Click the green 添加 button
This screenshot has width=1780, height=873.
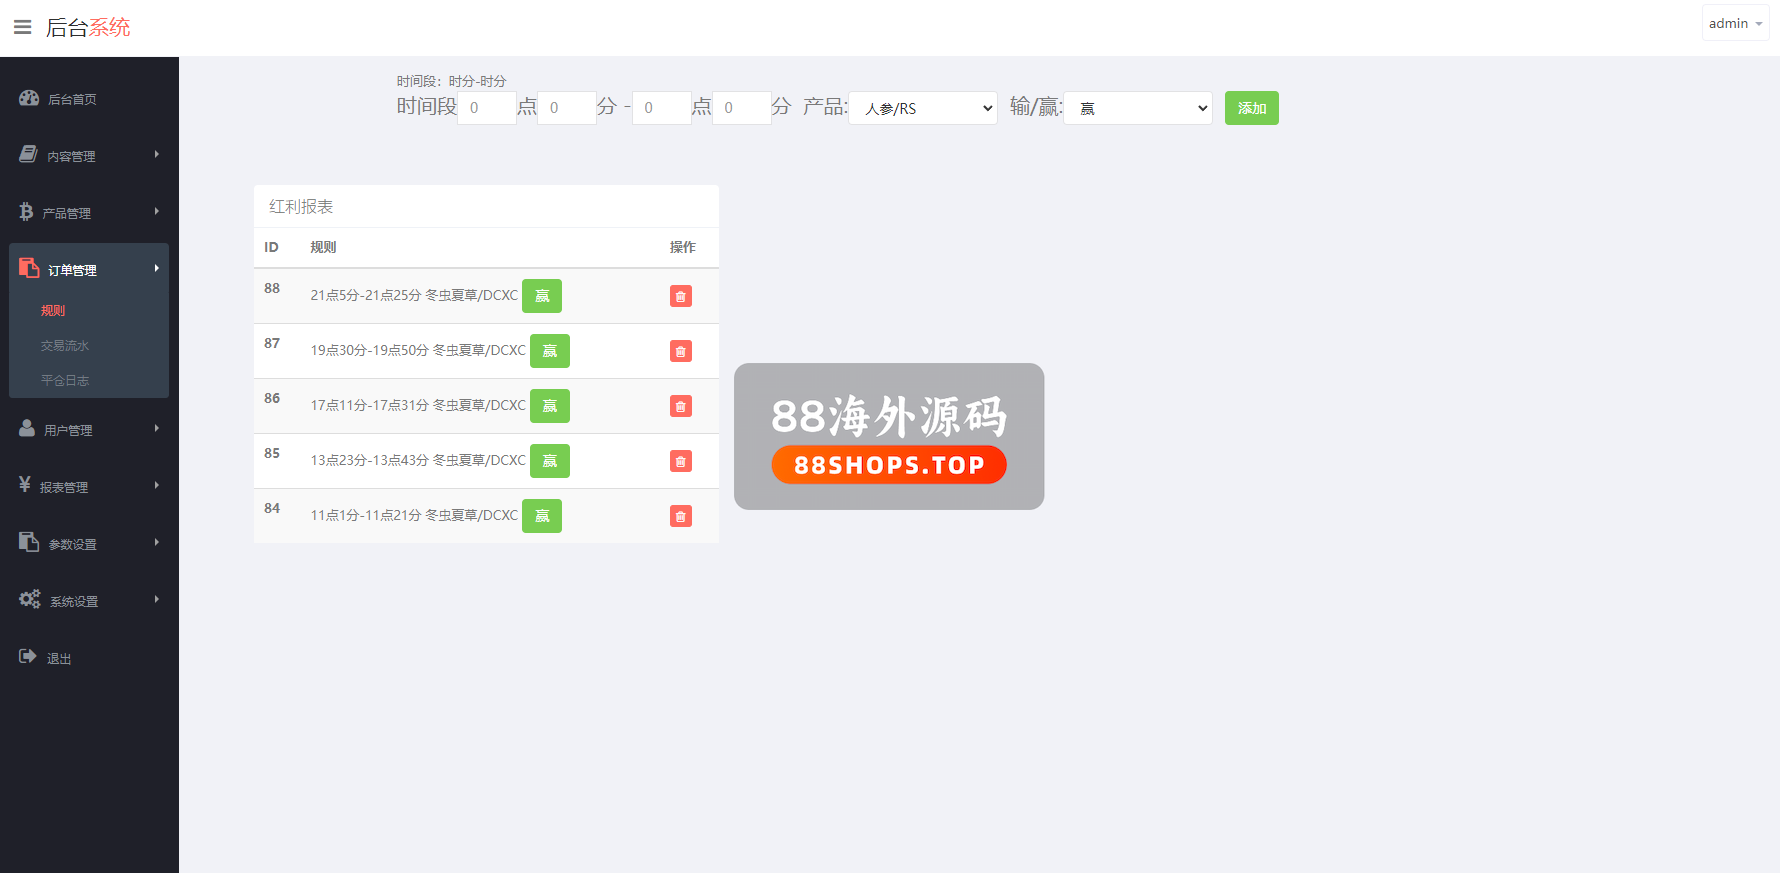pyautogui.click(x=1251, y=108)
